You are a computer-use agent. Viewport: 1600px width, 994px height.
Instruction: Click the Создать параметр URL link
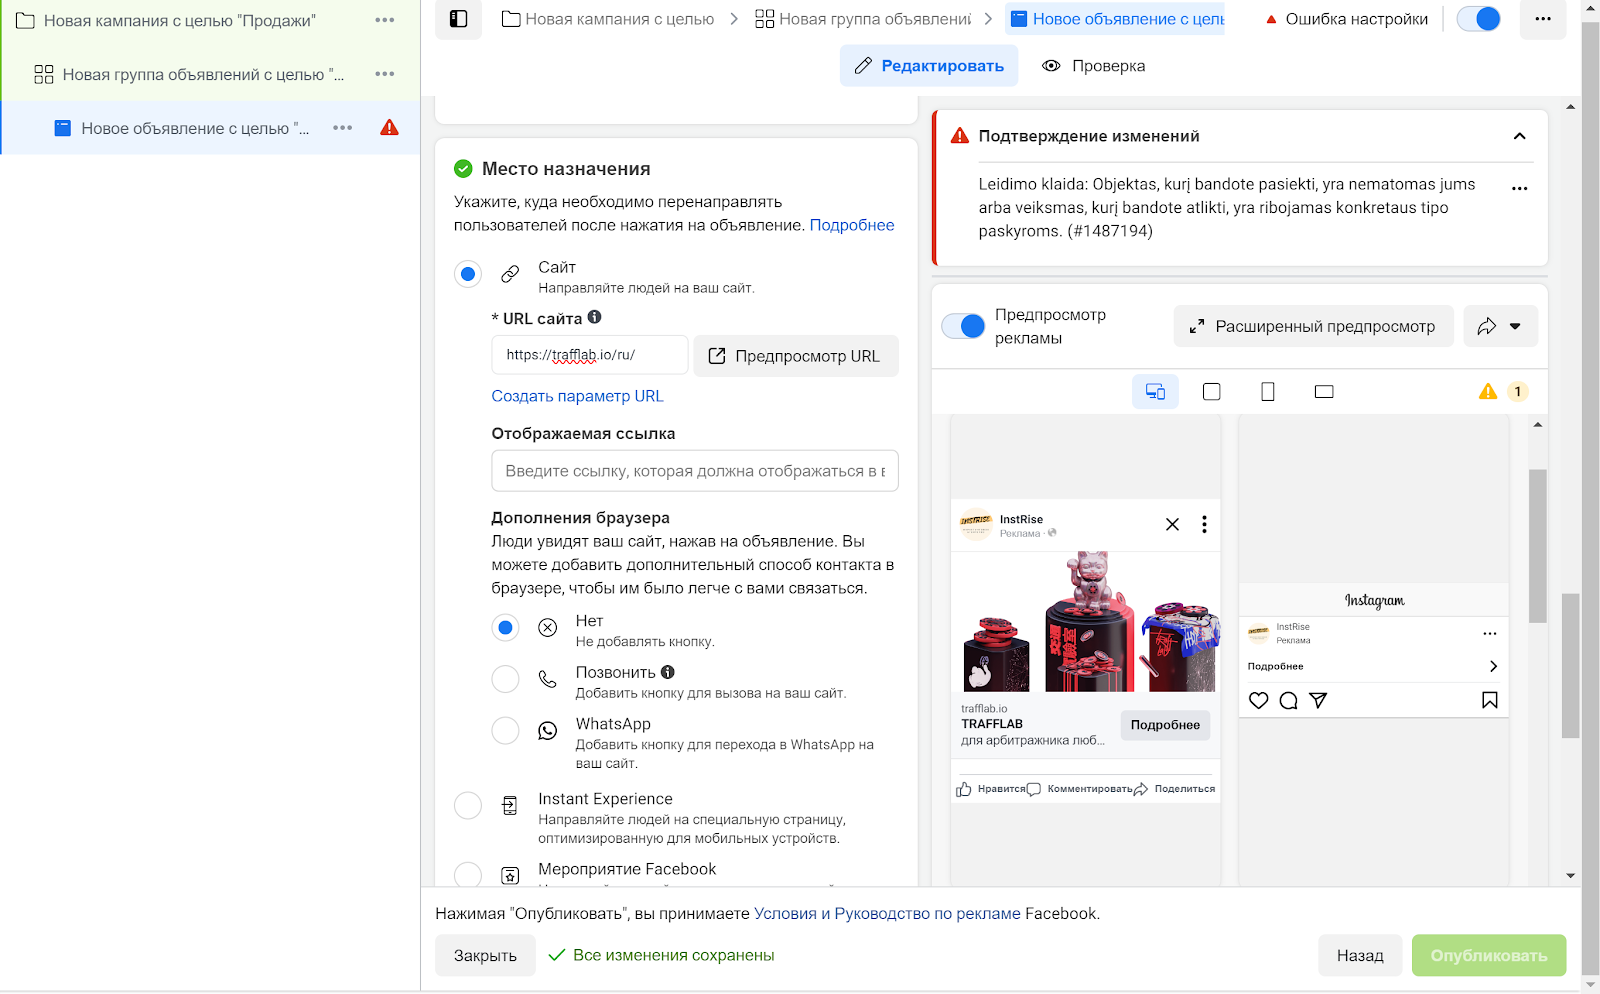[577, 396]
